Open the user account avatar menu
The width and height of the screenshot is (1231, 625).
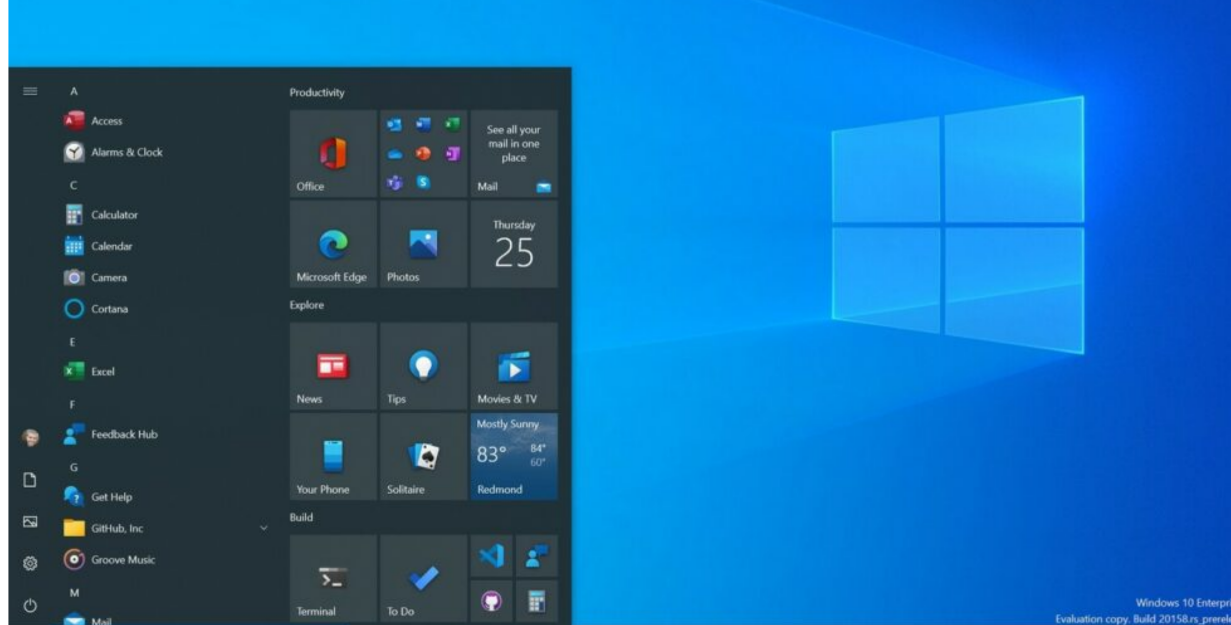[x=30, y=437]
